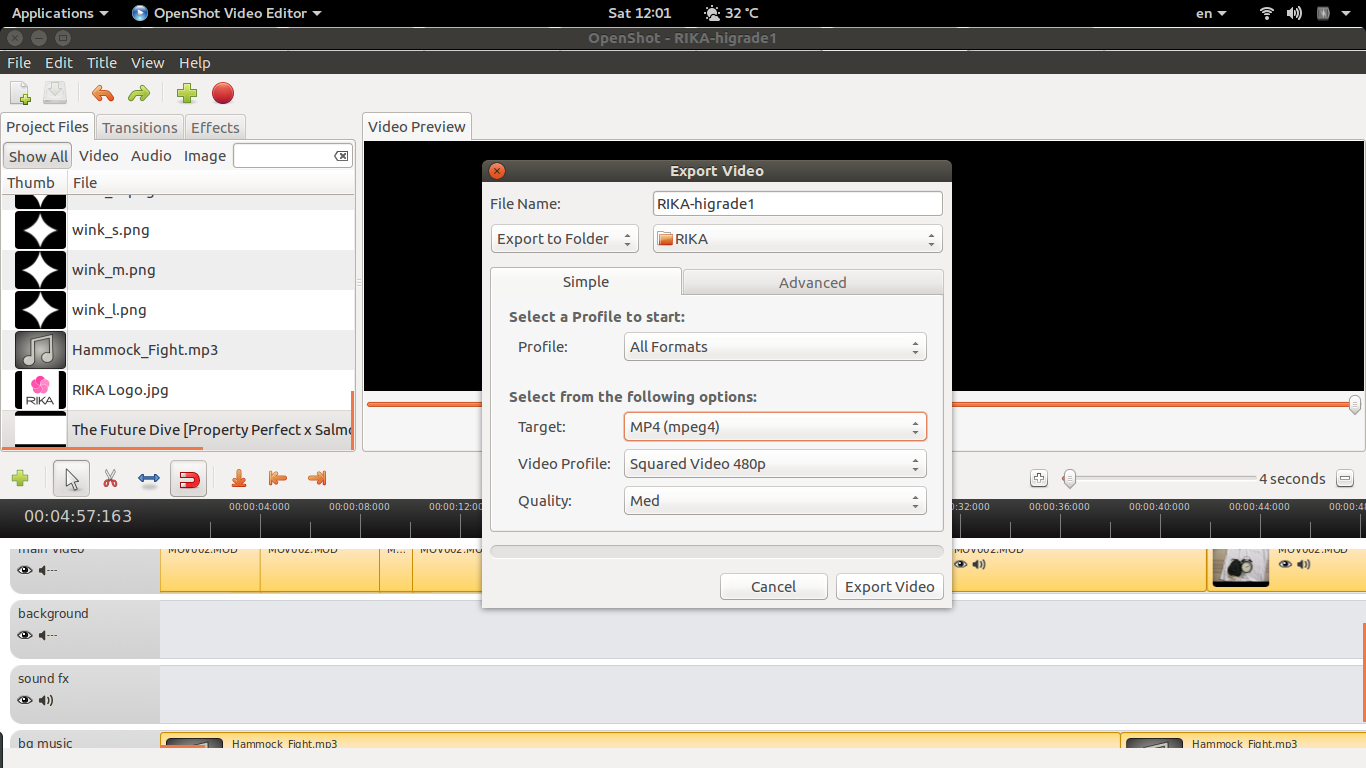Open the OpenShot Video Editor app menu
This screenshot has width=1366, height=768.
coord(227,13)
